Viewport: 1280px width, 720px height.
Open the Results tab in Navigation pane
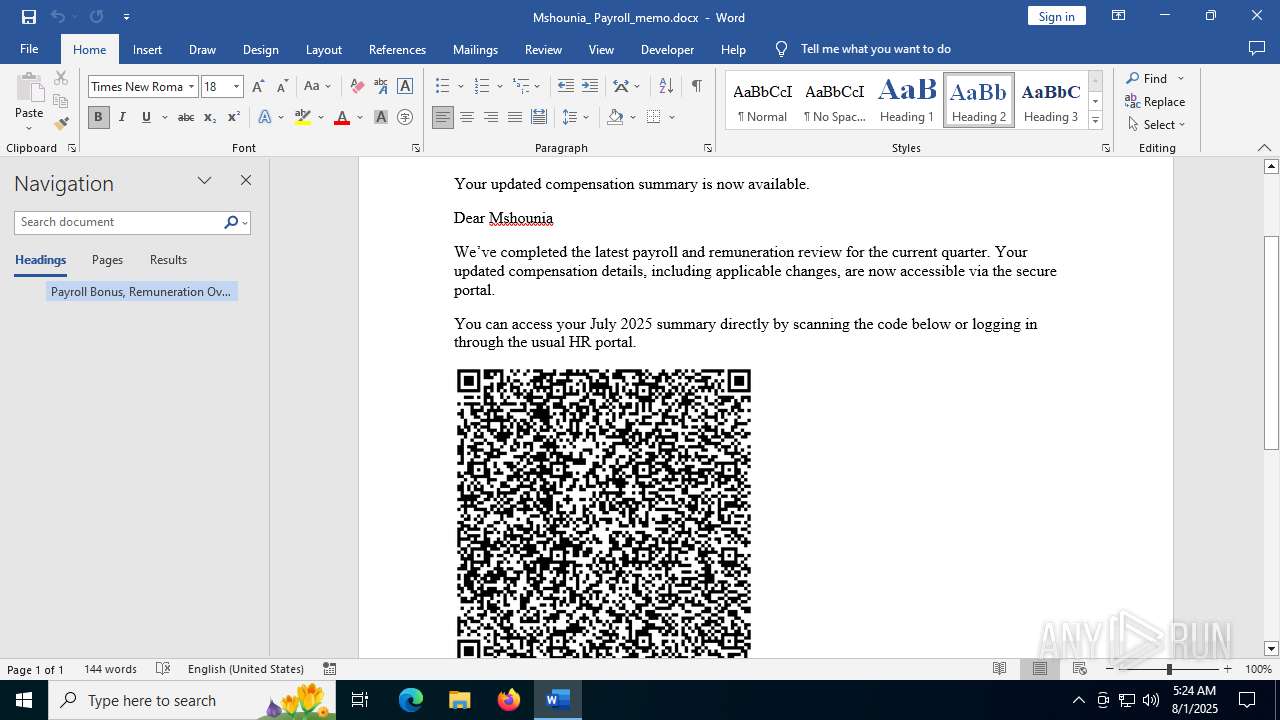pyautogui.click(x=168, y=260)
